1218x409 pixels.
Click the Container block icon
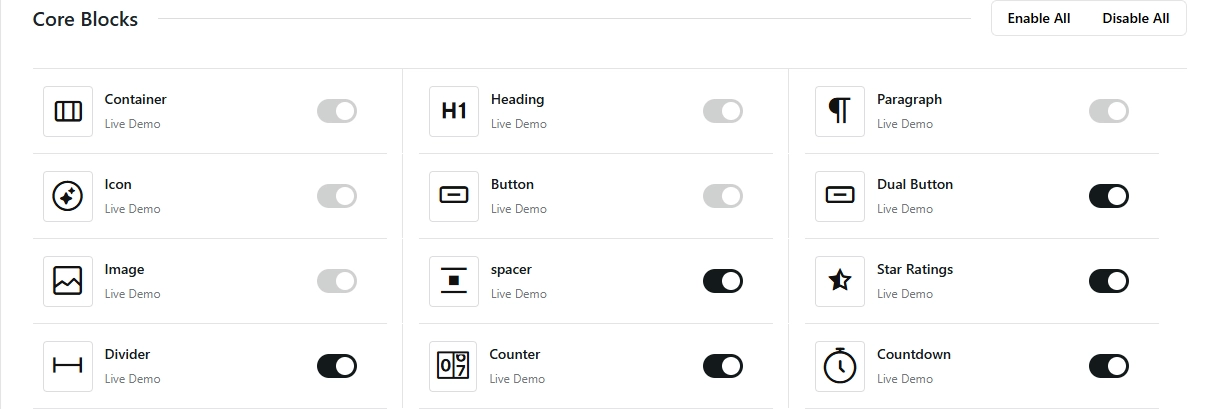point(68,111)
